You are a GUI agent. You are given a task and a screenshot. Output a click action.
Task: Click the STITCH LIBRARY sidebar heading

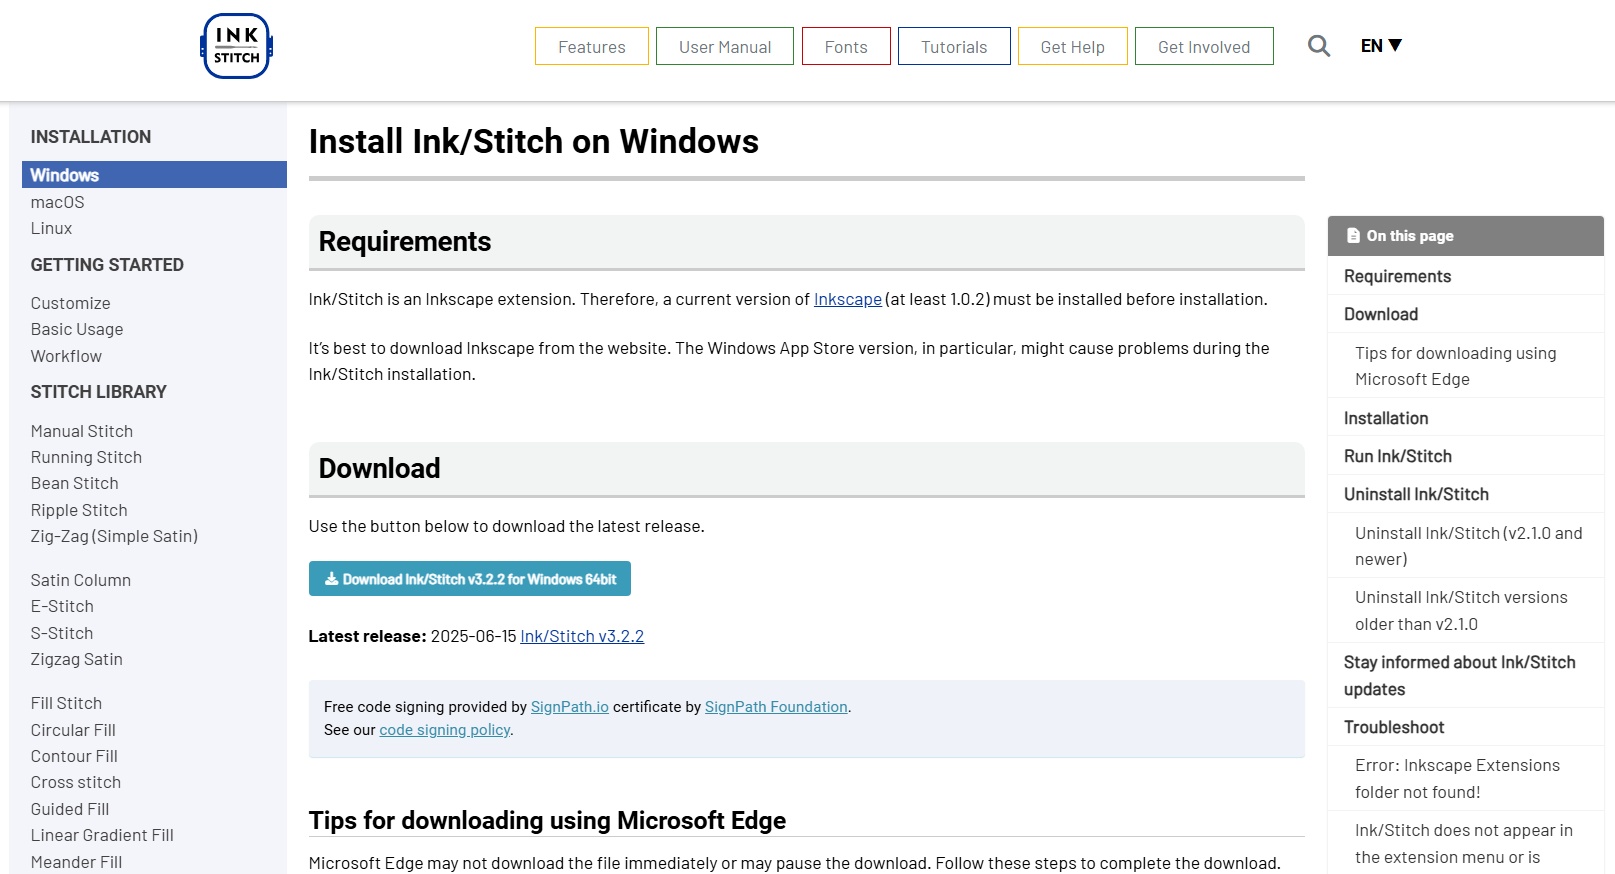click(x=99, y=392)
